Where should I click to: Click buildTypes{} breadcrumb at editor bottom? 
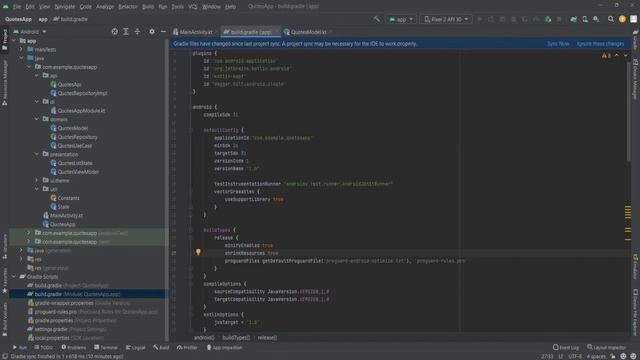coord(236,338)
